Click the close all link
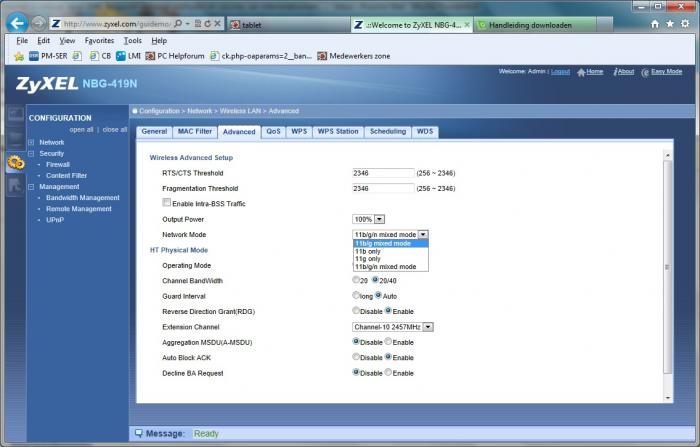This screenshot has height=447, width=700. tap(115, 130)
